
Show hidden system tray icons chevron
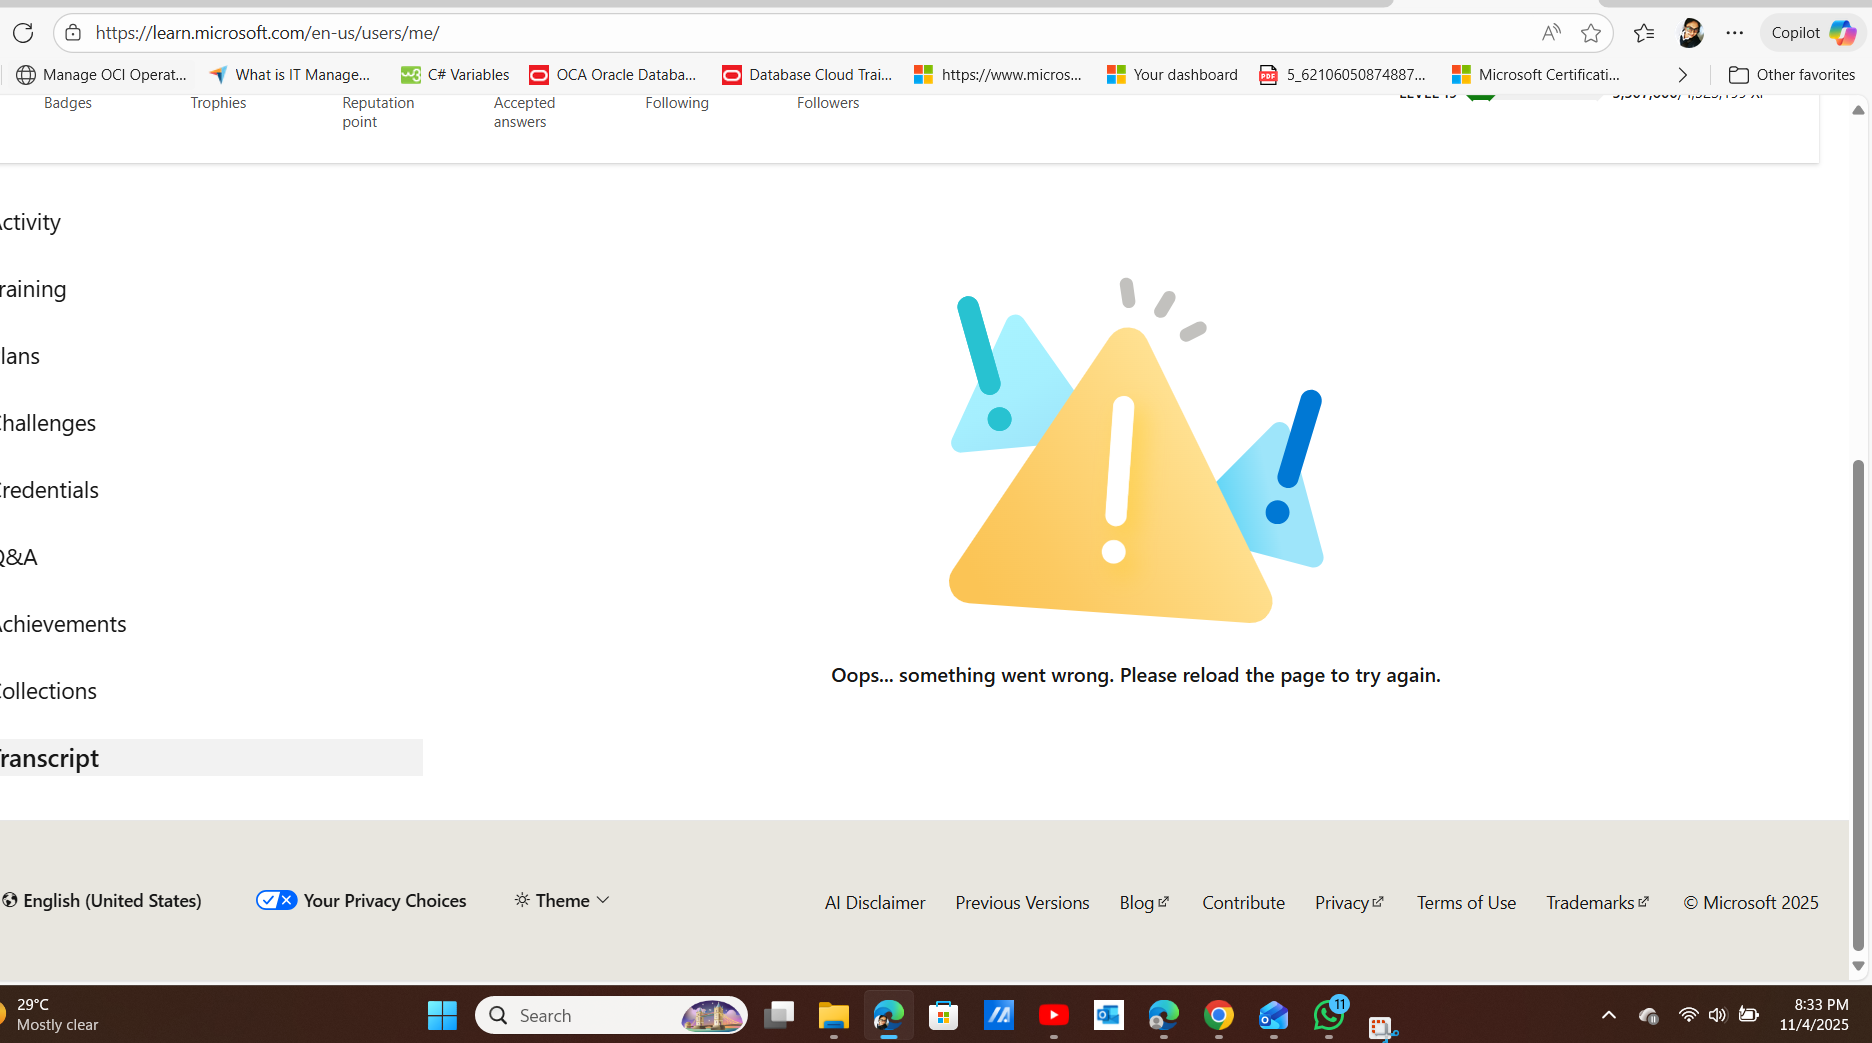[1608, 1016]
